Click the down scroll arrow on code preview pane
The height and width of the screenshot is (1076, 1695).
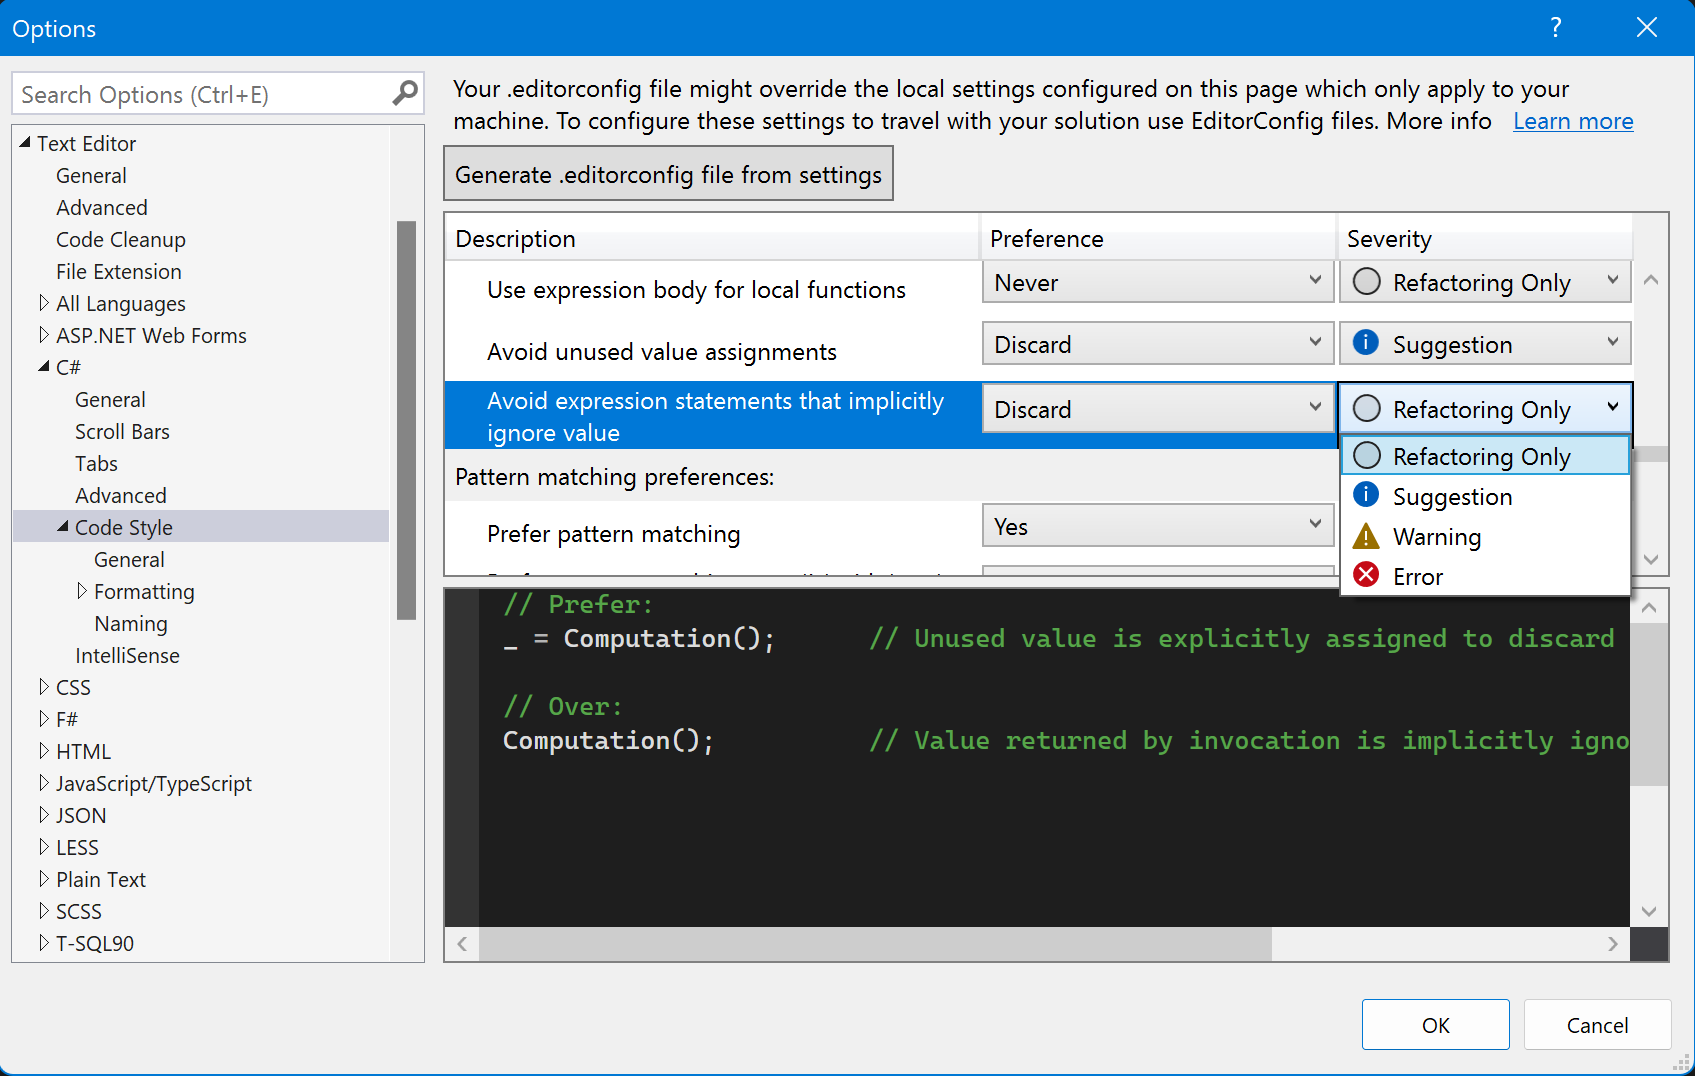point(1650,911)
